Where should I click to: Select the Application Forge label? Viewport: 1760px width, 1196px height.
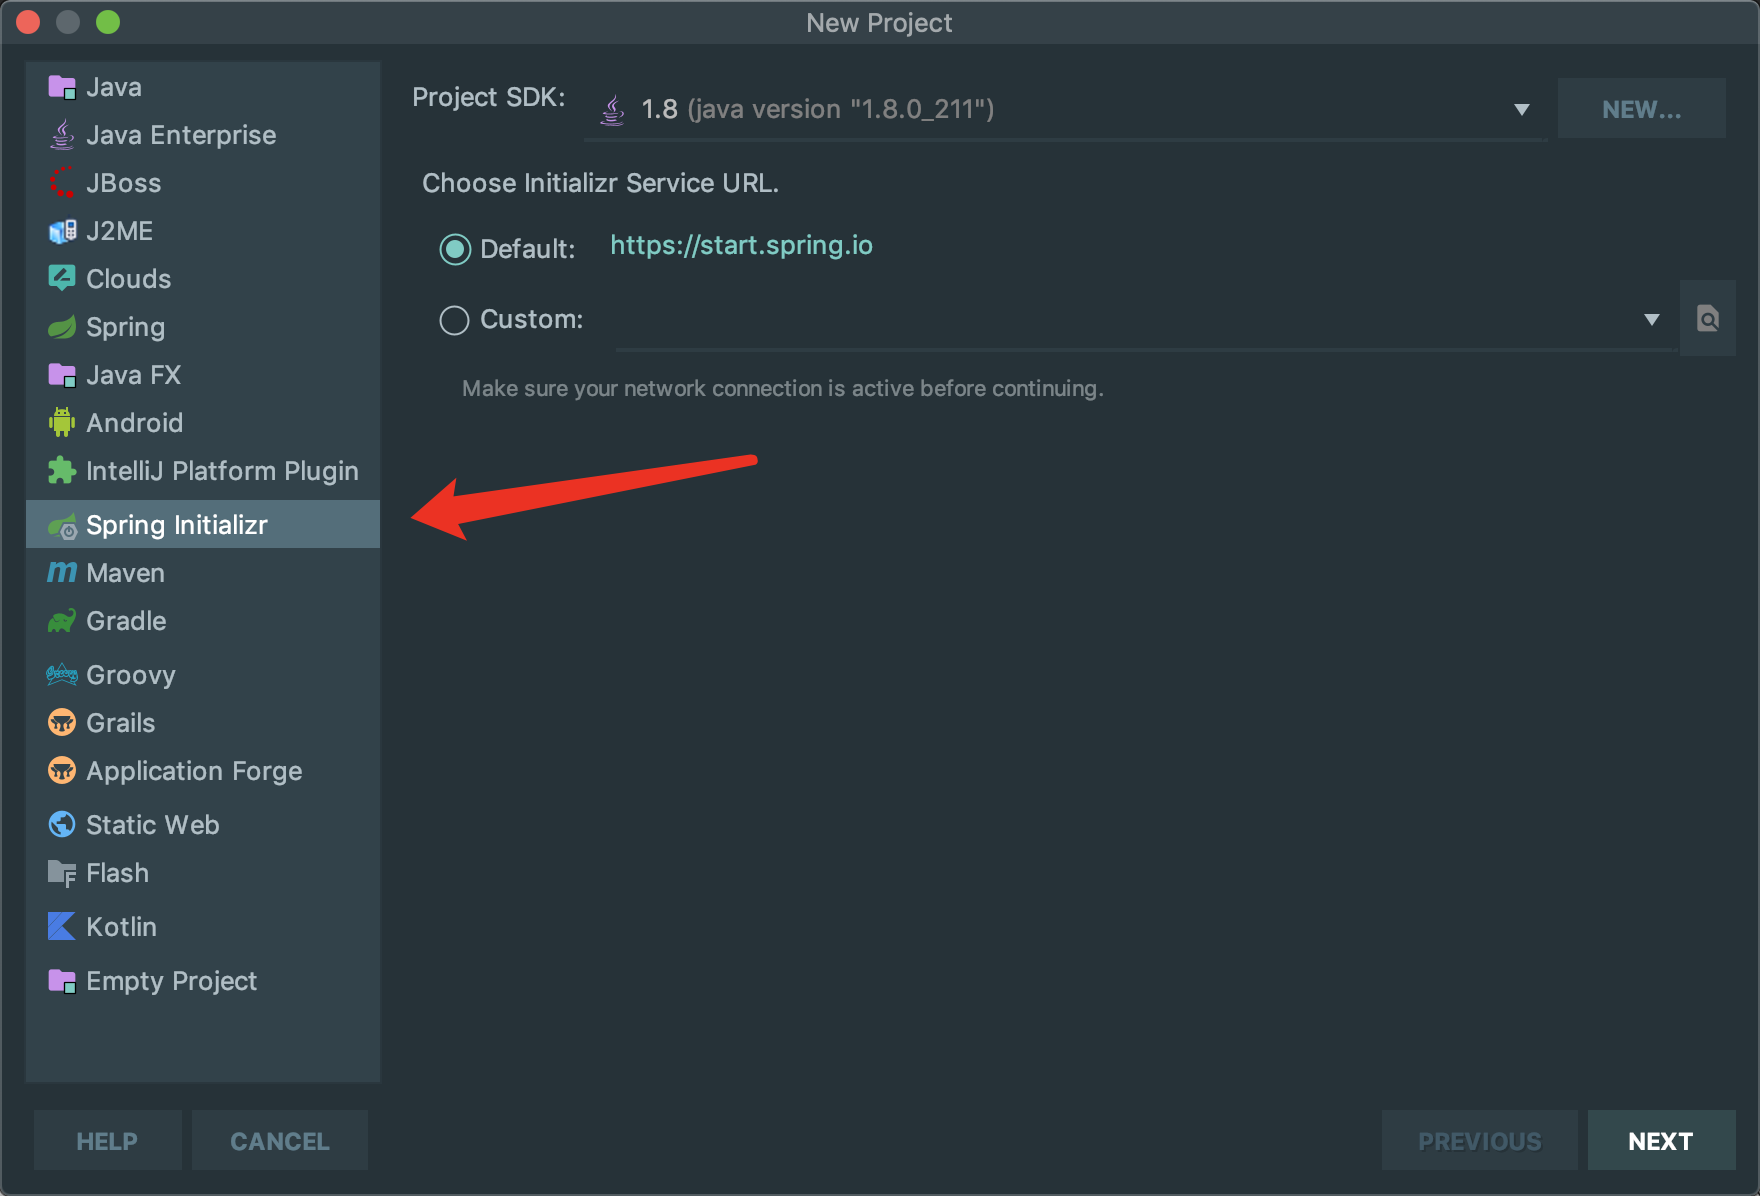(194, 771)
